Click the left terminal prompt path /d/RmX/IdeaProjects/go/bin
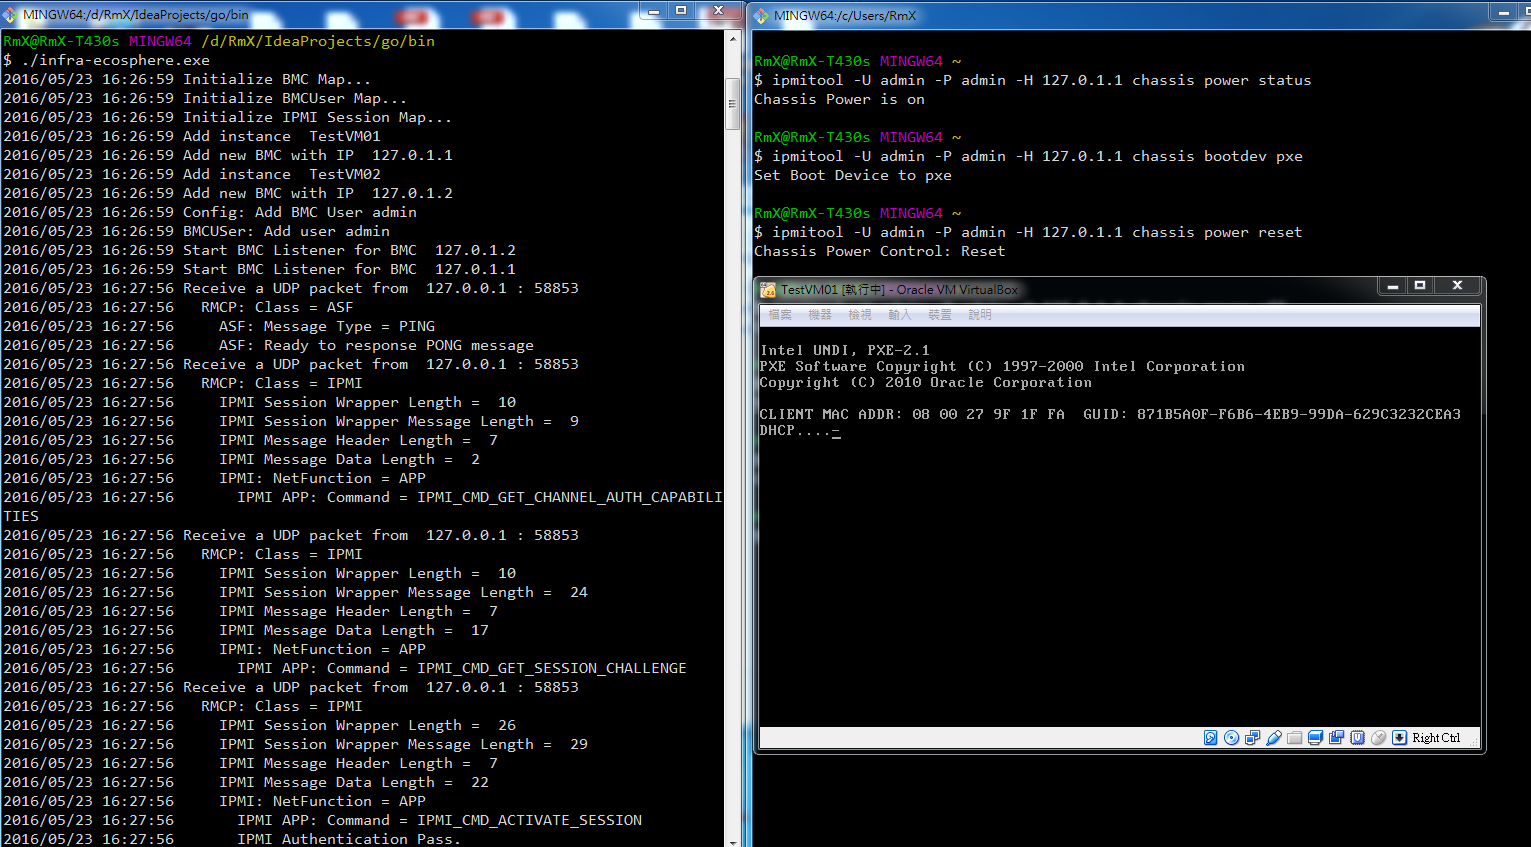Viewport: 1531px width, 847px height. pos(318,41)
